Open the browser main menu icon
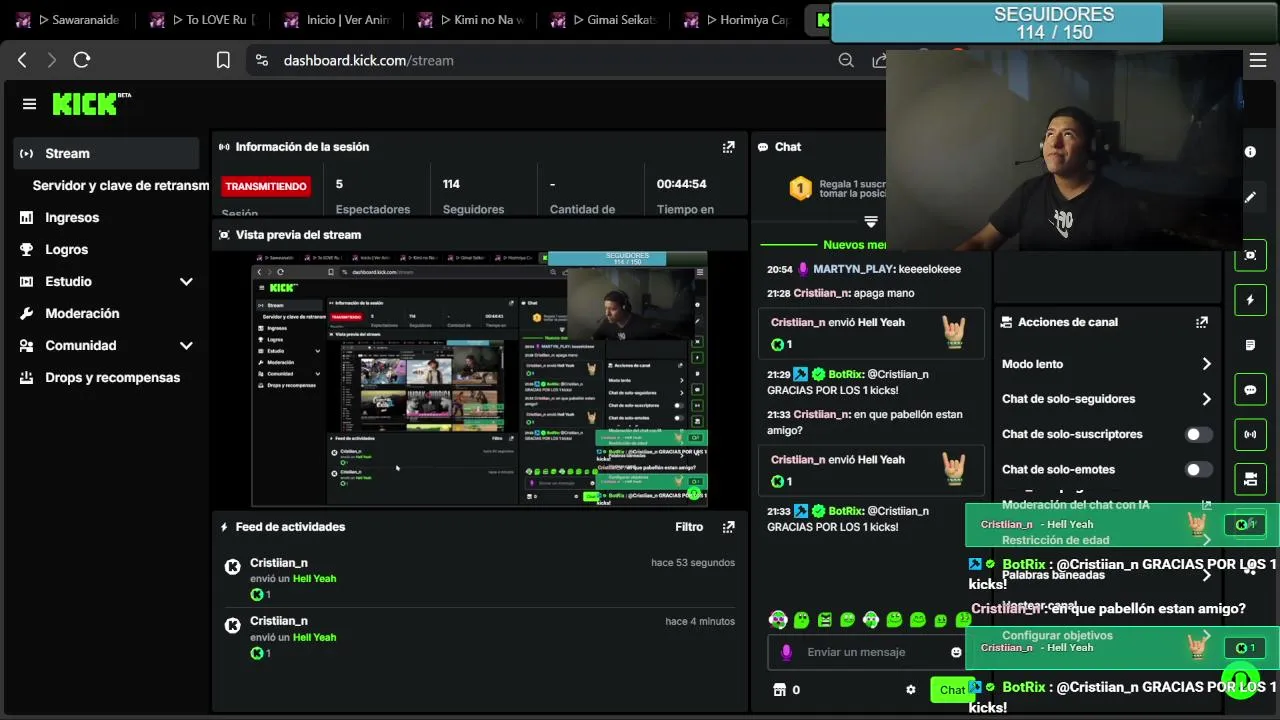Viewport: 1280px width, 720px height. [1258, 60]
